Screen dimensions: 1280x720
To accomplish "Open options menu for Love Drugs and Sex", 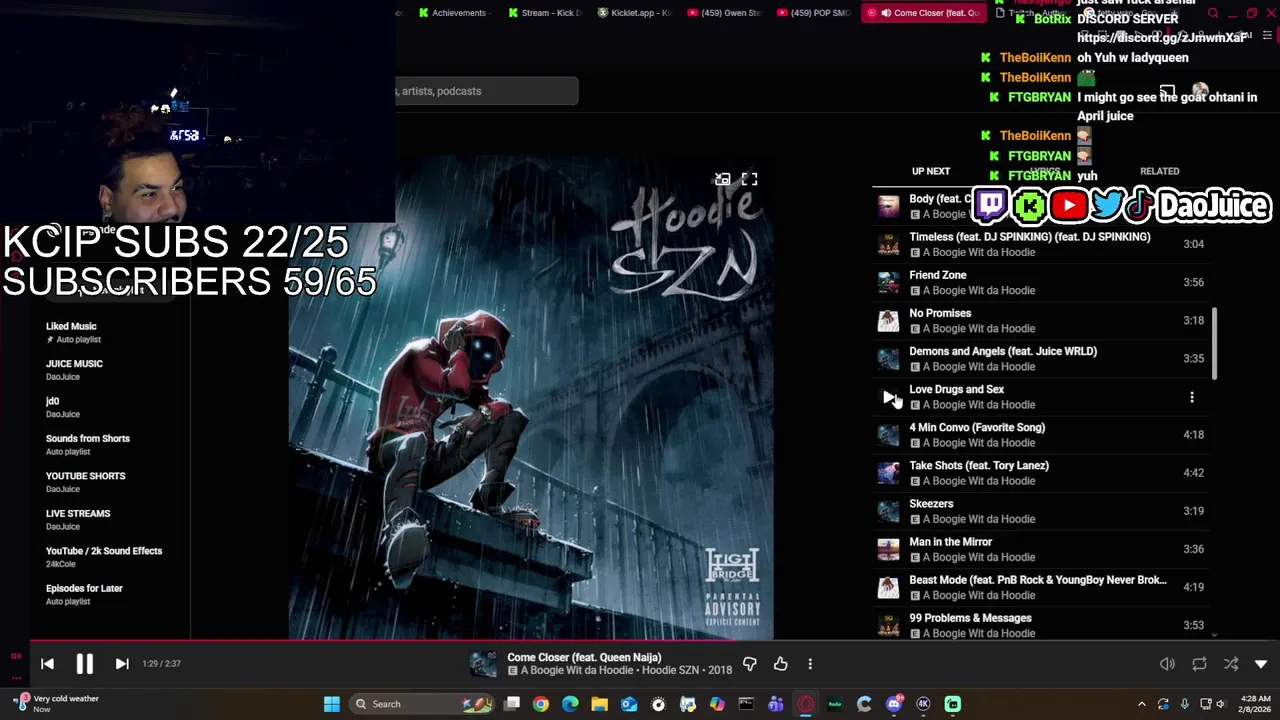I will pyautogui.click(x=1192, y=397).
